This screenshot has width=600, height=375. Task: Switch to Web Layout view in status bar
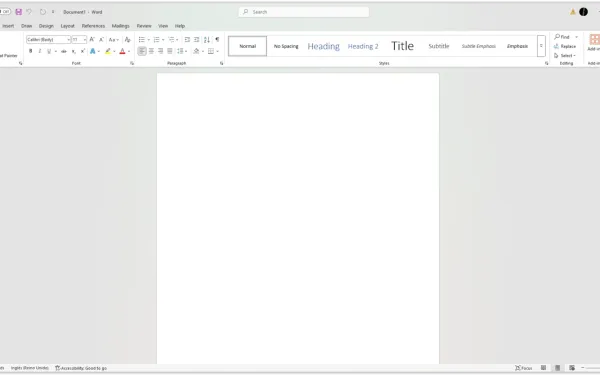click(572, 368)
